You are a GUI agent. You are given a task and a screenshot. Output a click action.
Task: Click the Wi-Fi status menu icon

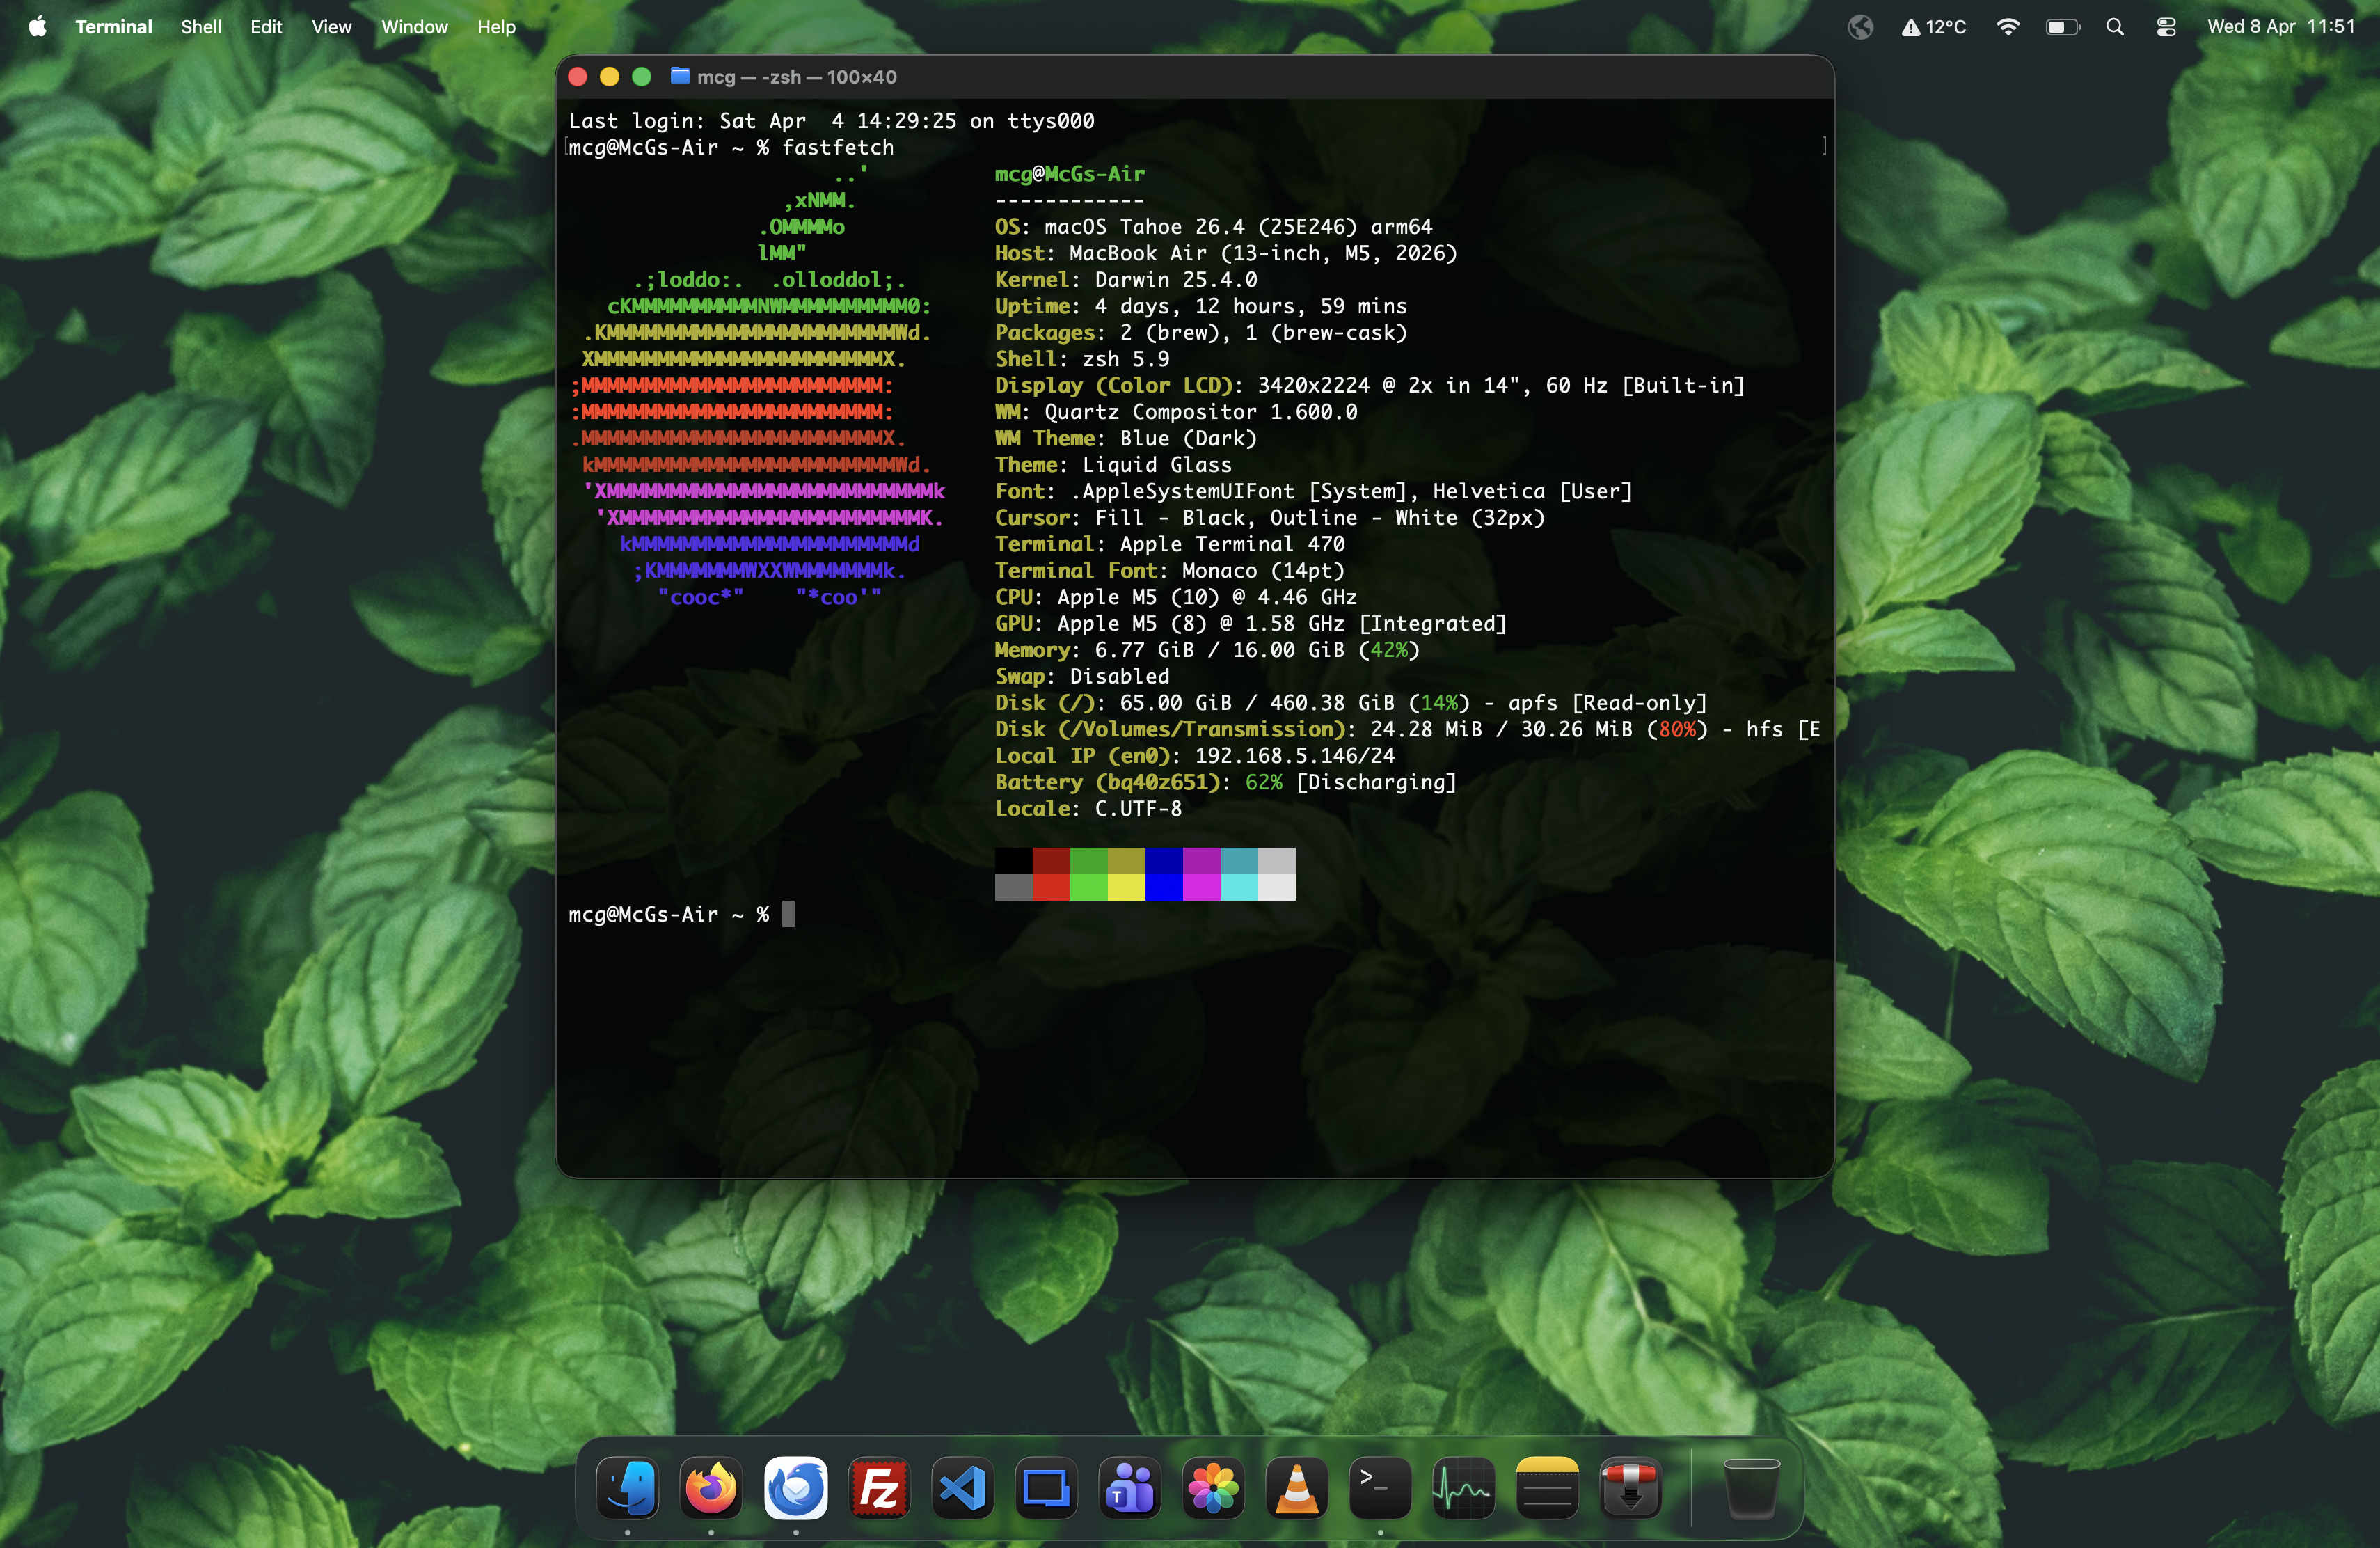(2007, 27)
